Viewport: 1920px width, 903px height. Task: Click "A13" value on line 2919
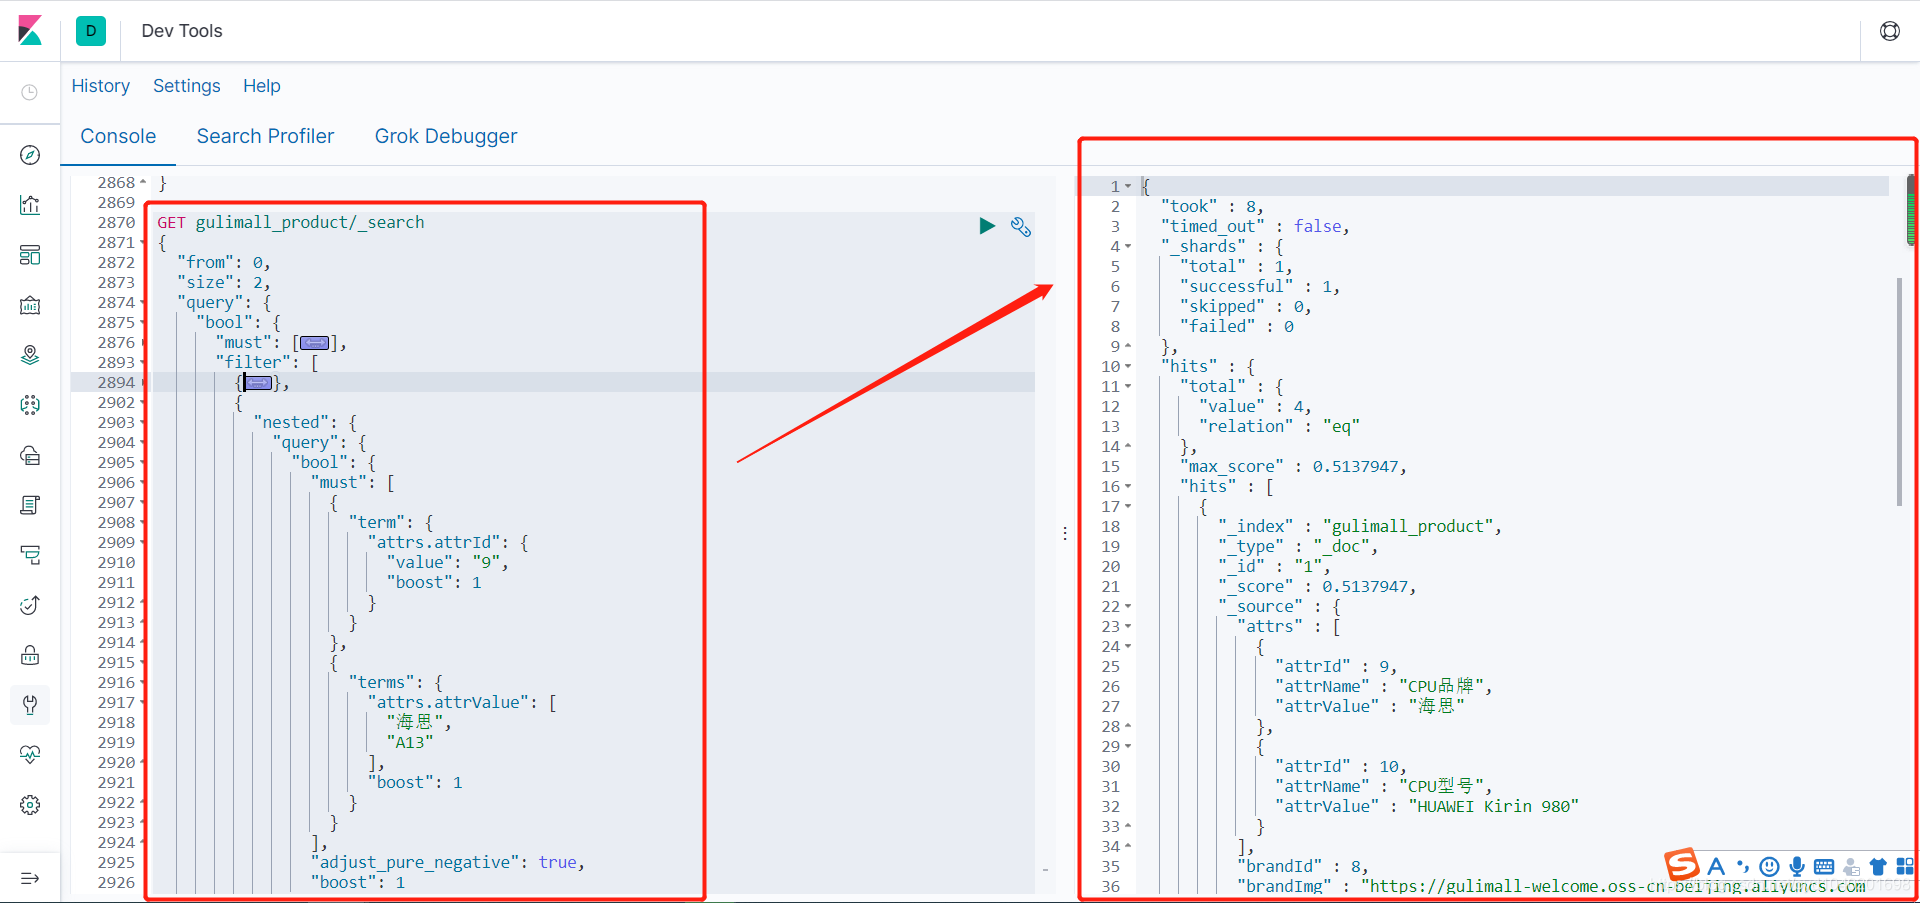click(x=410, y=742)
